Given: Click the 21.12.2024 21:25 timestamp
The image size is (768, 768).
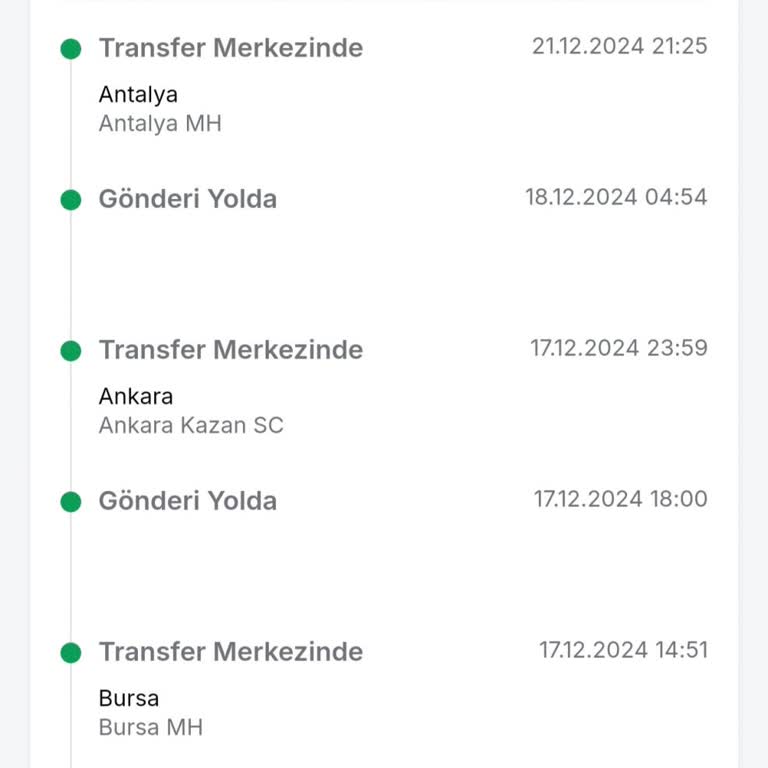Looking at the screenshot, I should coord(619,46).
